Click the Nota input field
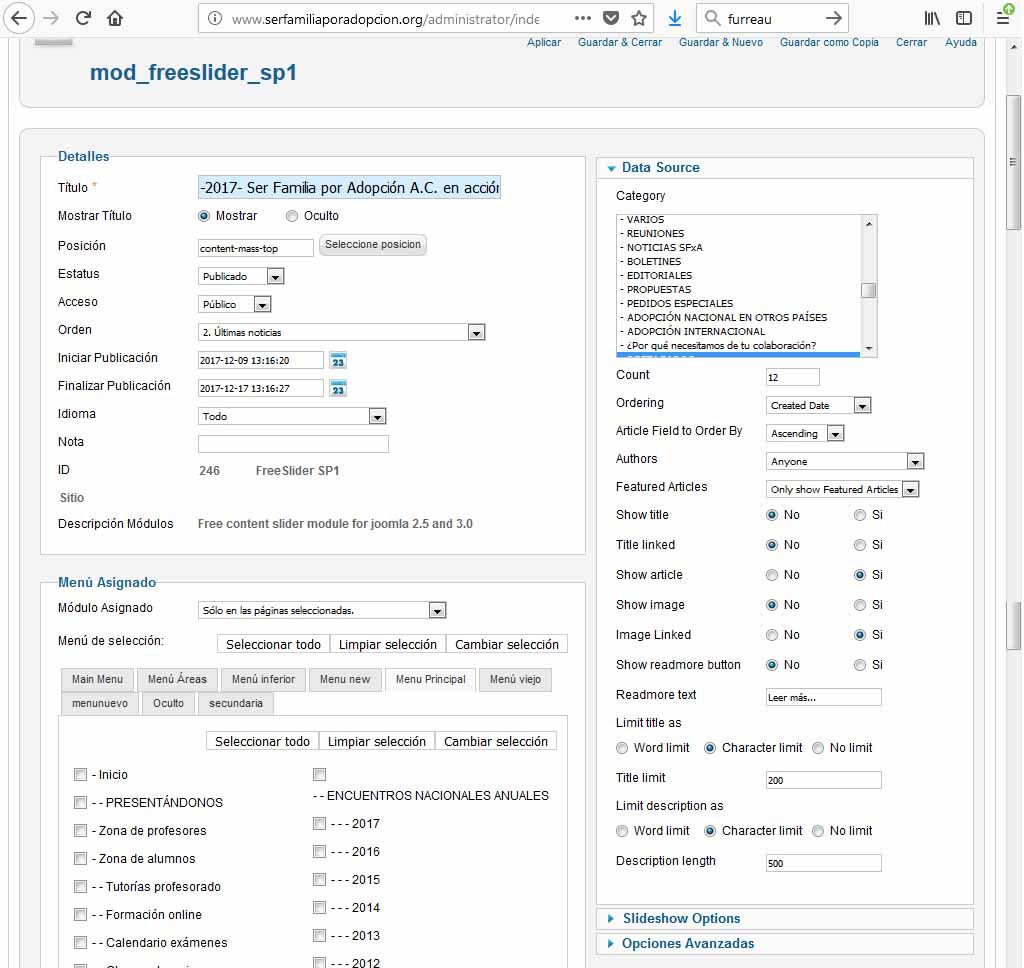 pos(293,444)
